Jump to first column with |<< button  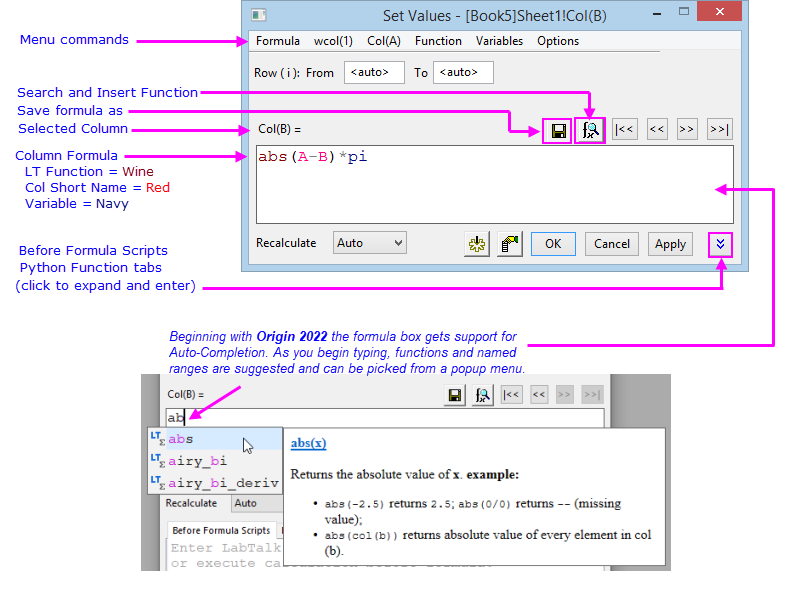pyautogui.click(x=624, y=129)
